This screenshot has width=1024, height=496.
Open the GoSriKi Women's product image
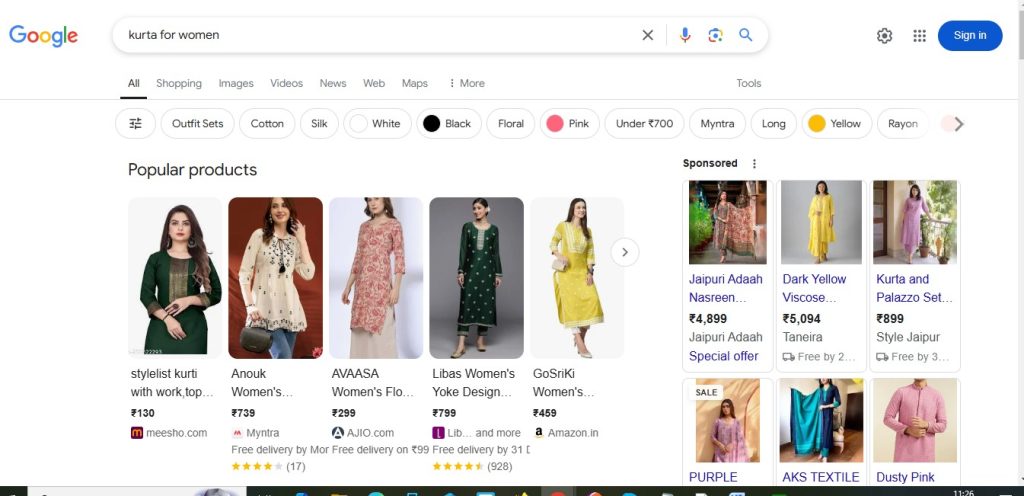click(x=577, y=277)
